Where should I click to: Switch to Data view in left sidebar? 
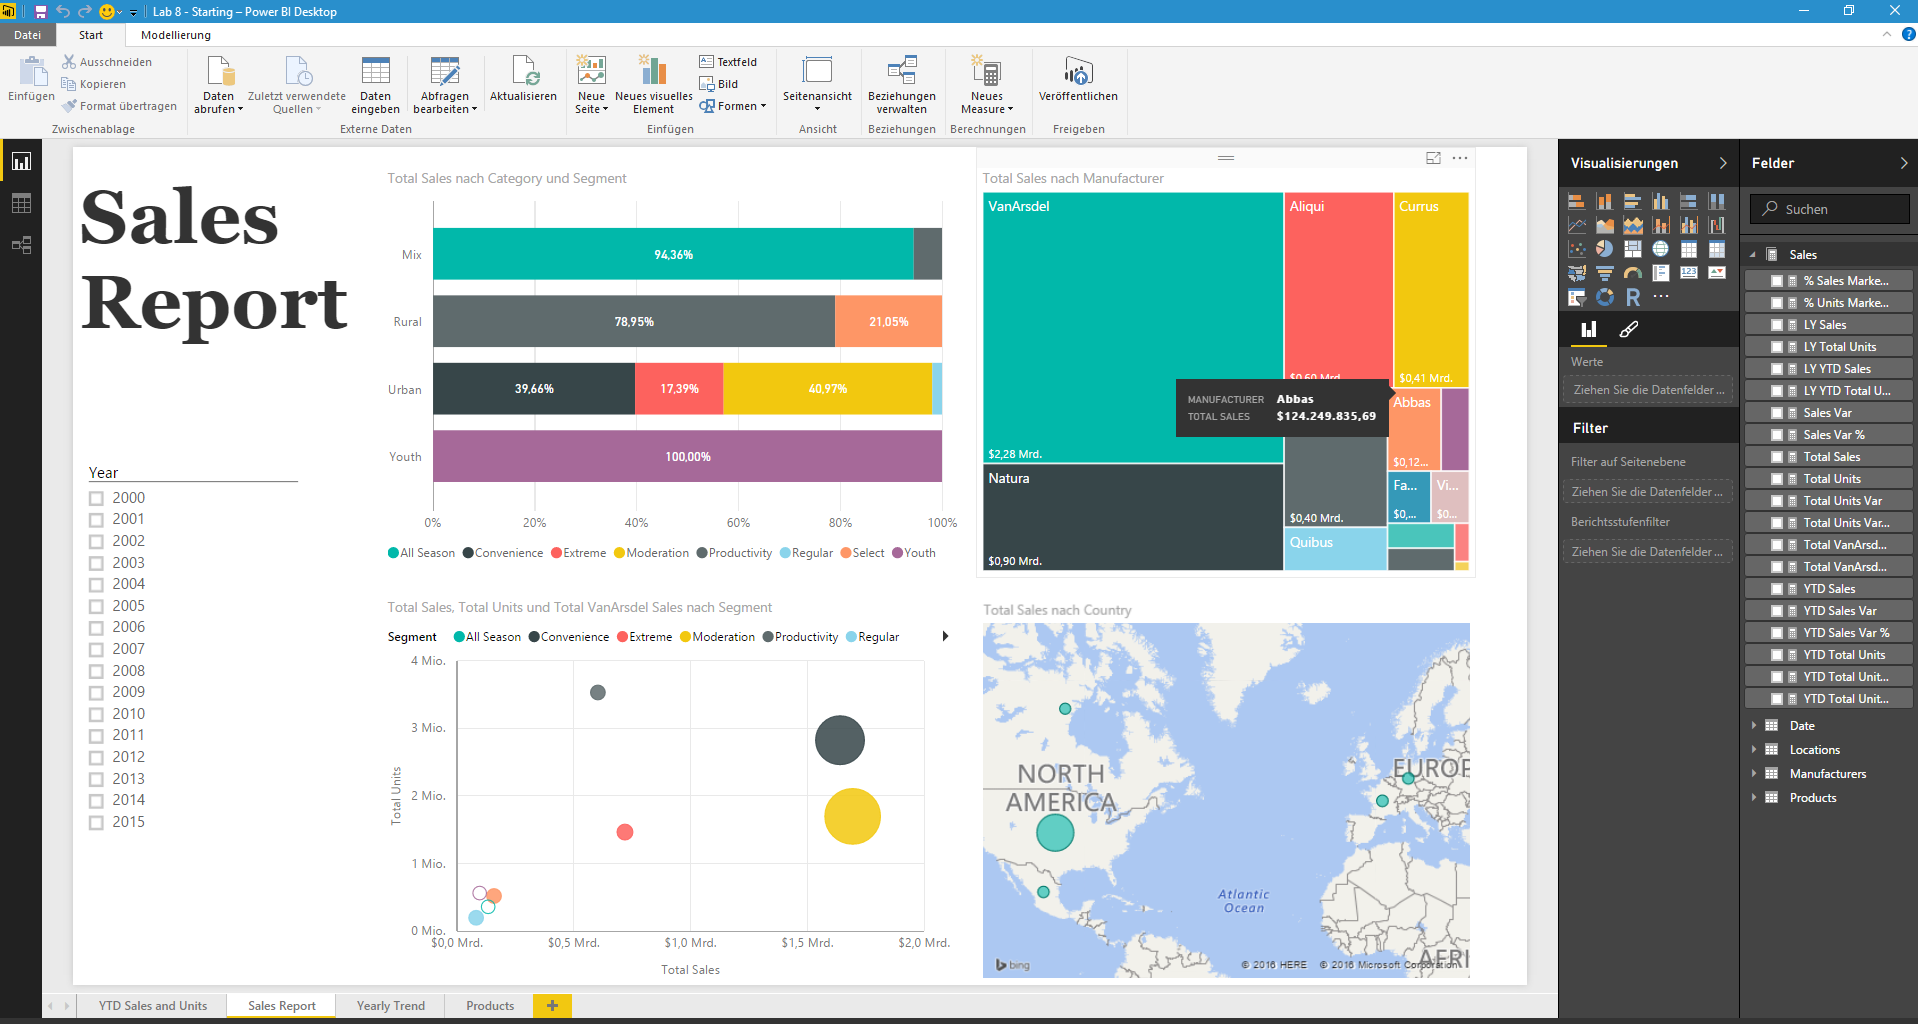[21, 203]
